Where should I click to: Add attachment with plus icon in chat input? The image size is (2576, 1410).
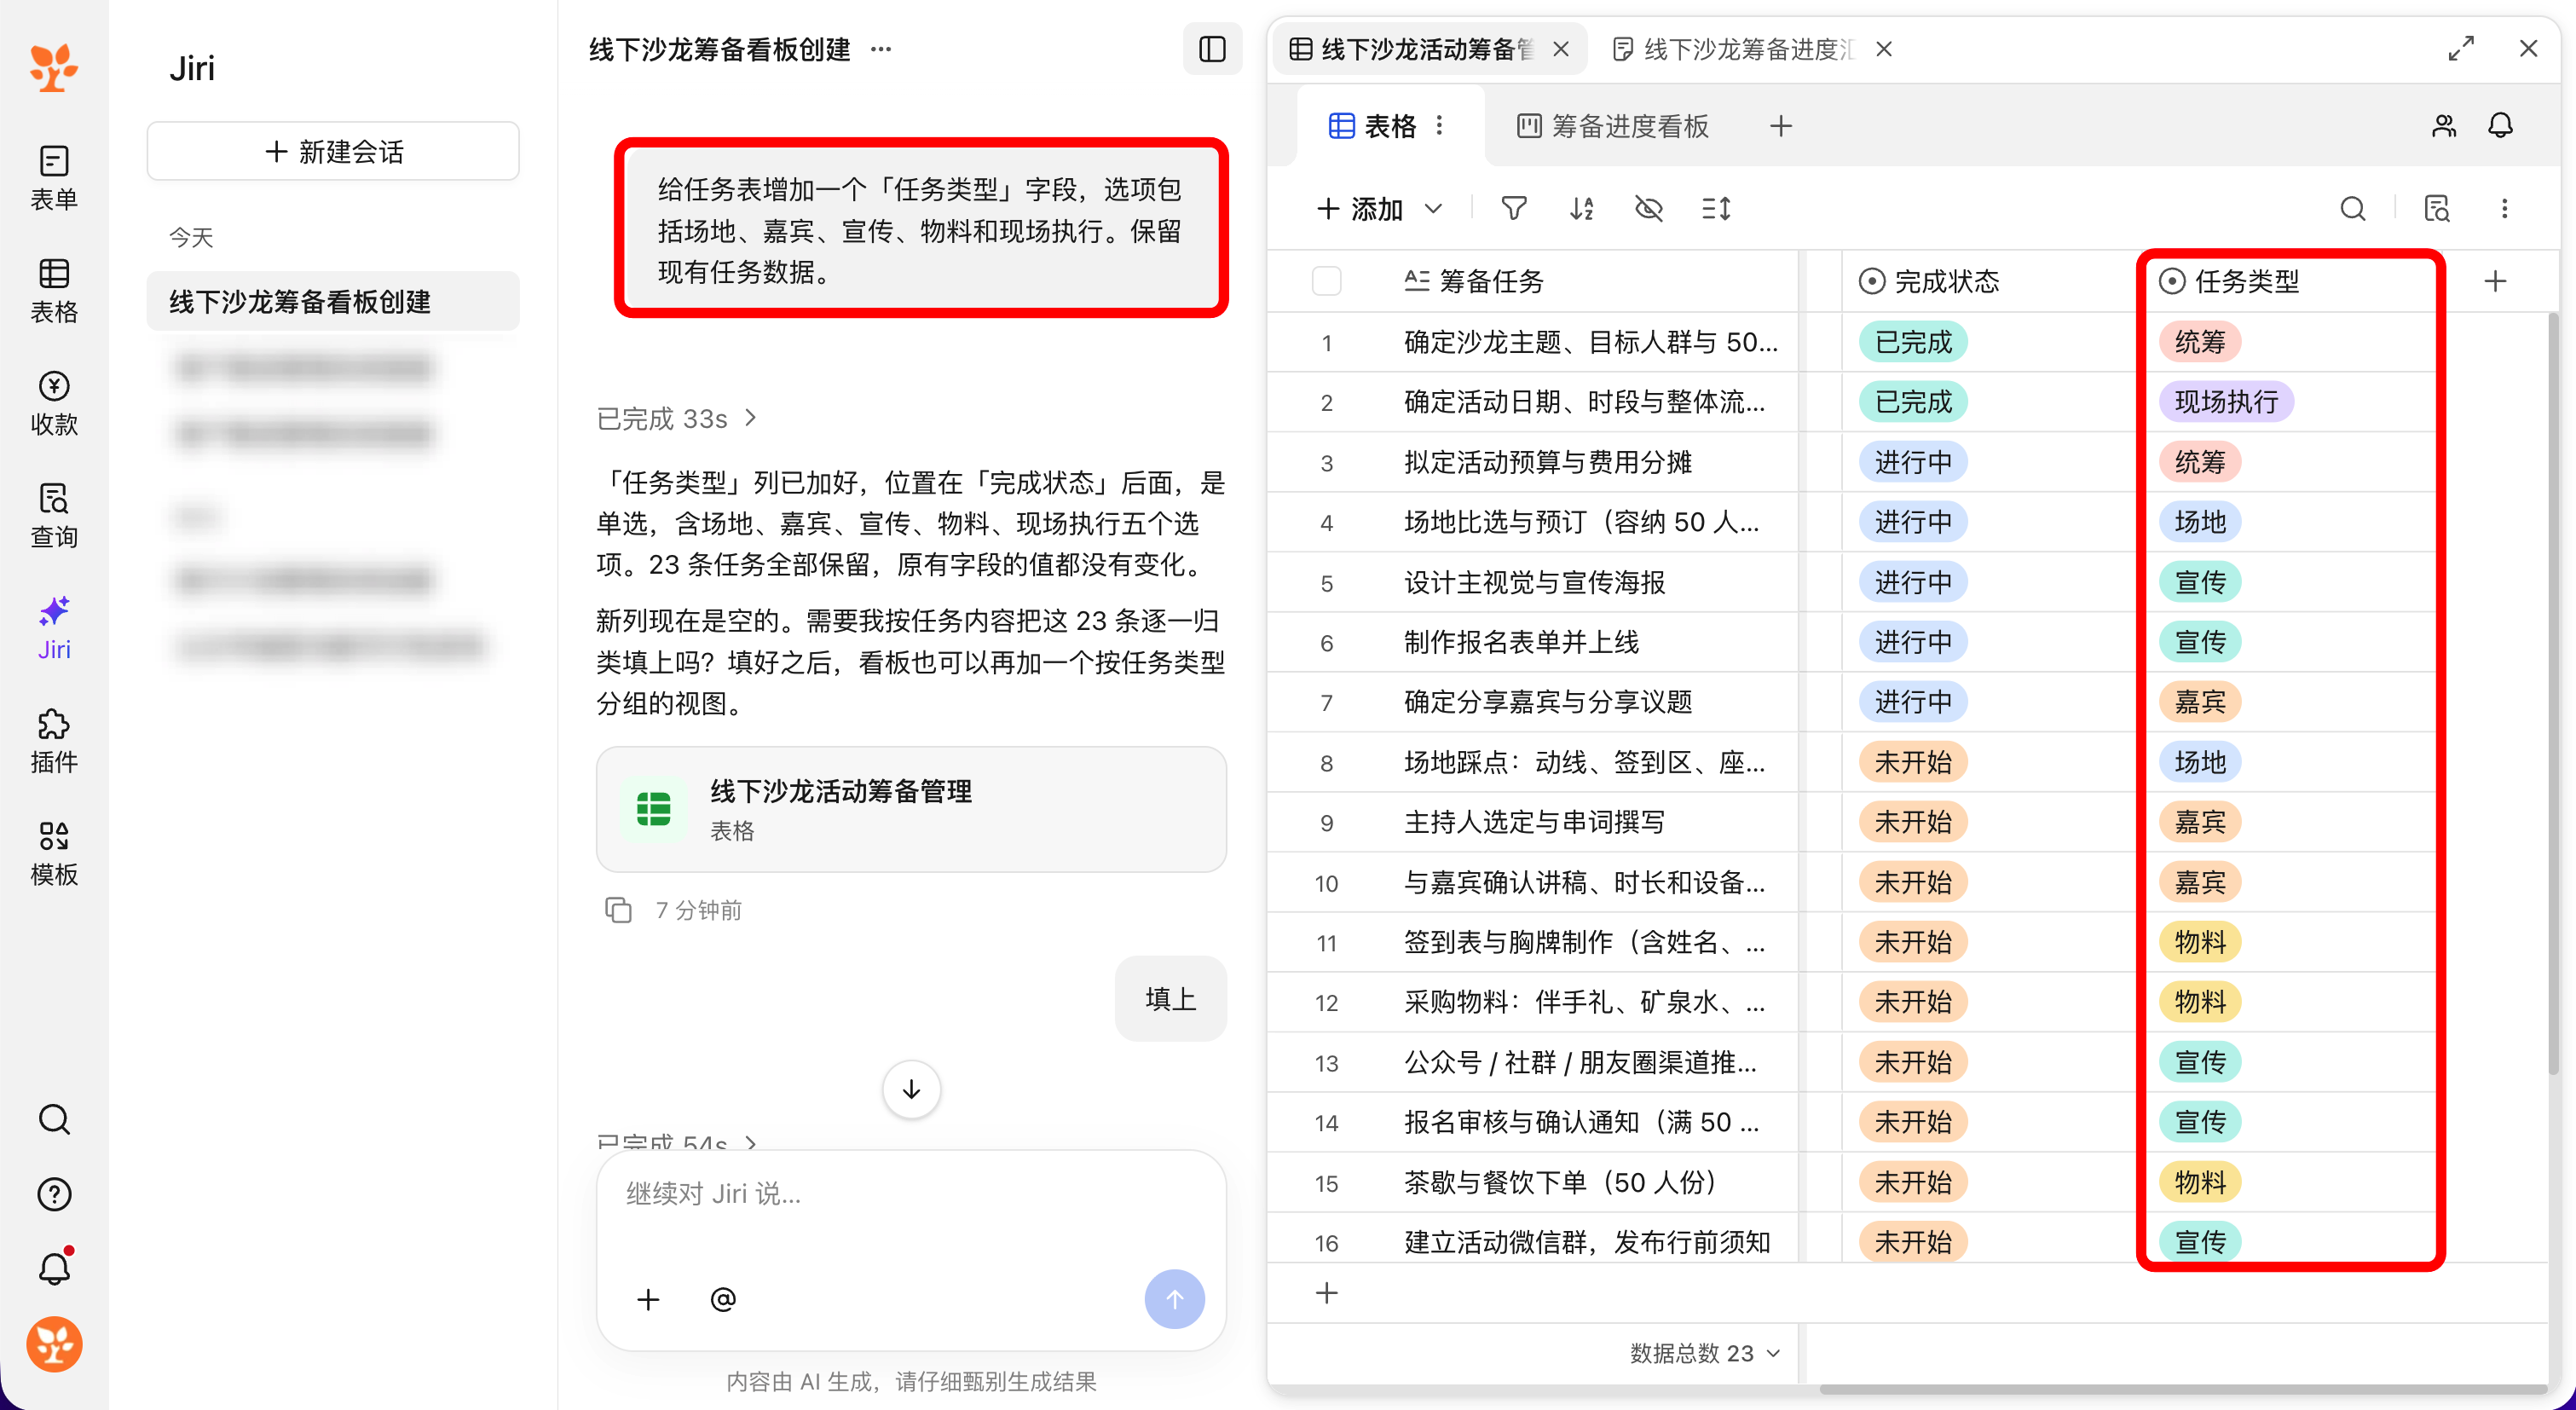[648, 1299]
